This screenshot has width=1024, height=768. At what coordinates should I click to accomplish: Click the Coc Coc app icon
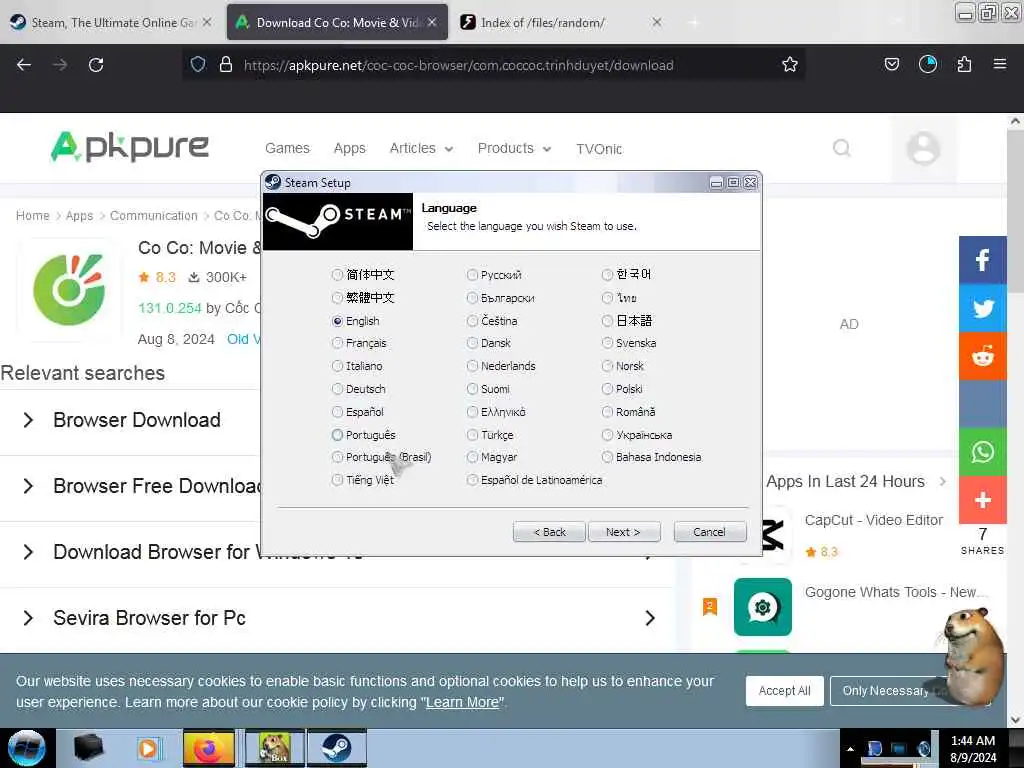69,289
